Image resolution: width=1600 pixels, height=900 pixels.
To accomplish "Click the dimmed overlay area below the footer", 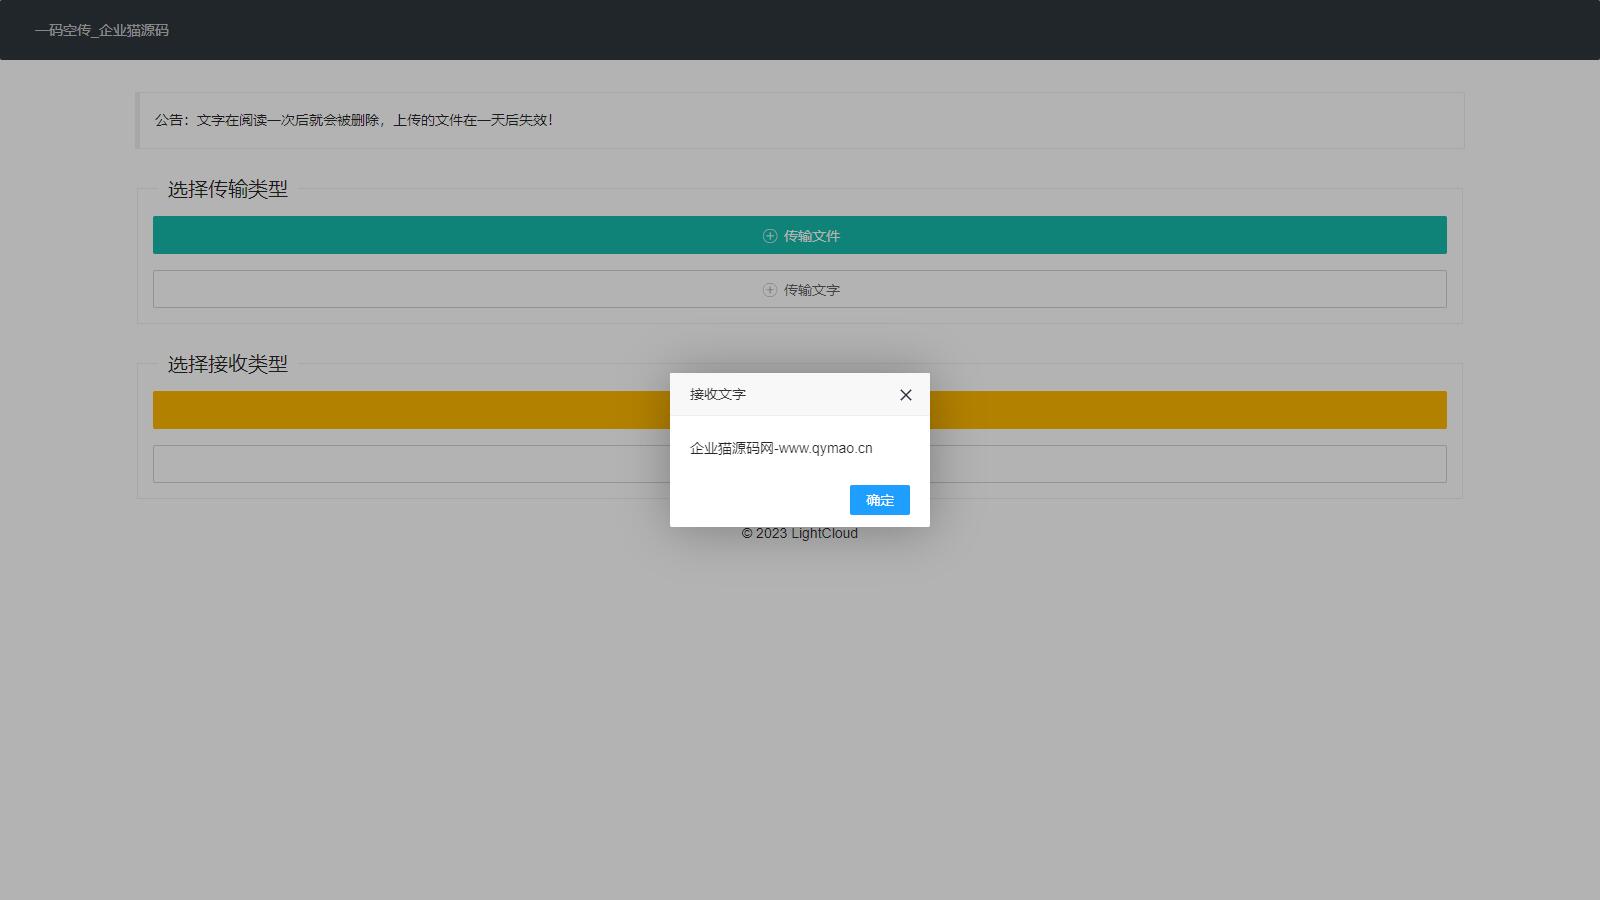I will click(800, 720).
